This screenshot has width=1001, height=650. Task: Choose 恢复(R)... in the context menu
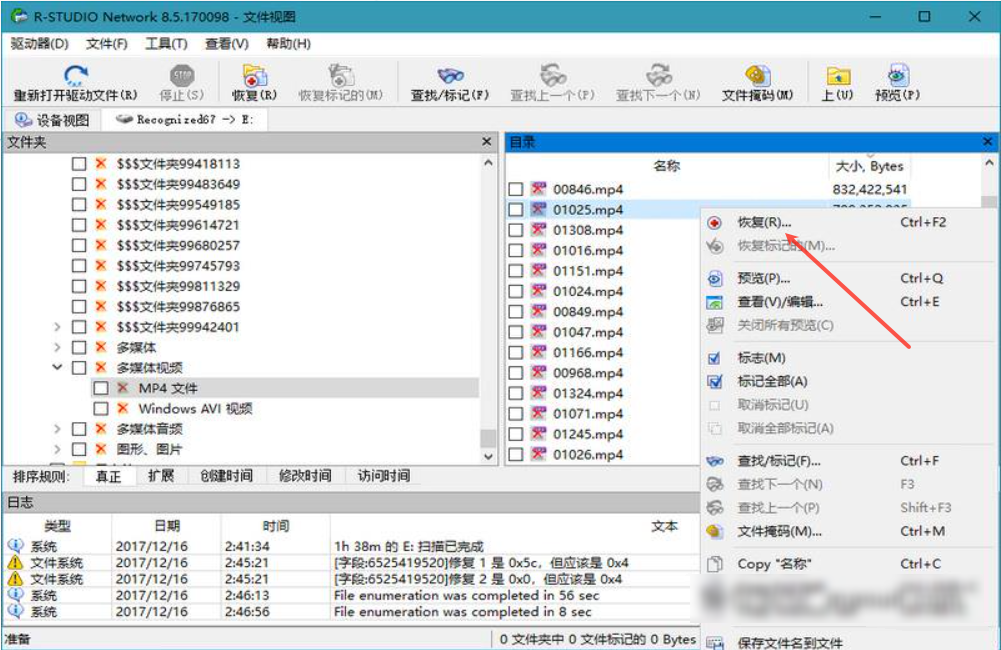(x=764, y=222)
